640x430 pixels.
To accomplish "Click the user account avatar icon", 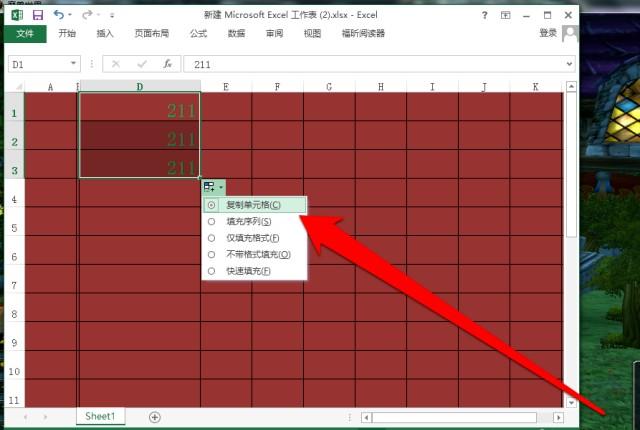I will pyautogui.click(x=570, y=33).
